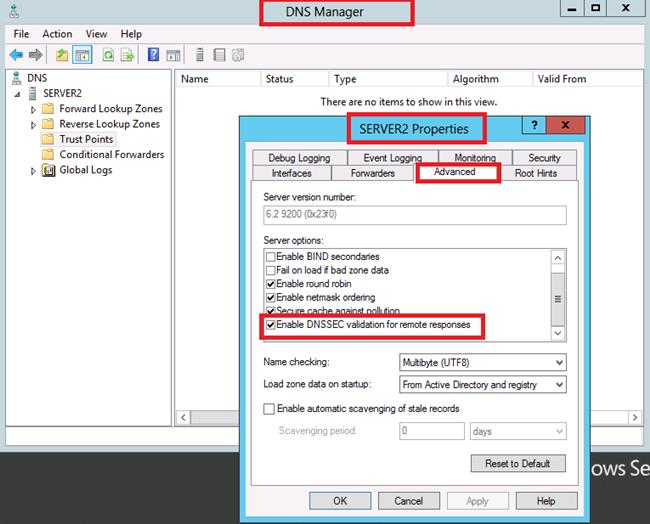Click the multiple records toolbar icon
This screenshot has width=650, height=524.
click(x=238, y=55)
